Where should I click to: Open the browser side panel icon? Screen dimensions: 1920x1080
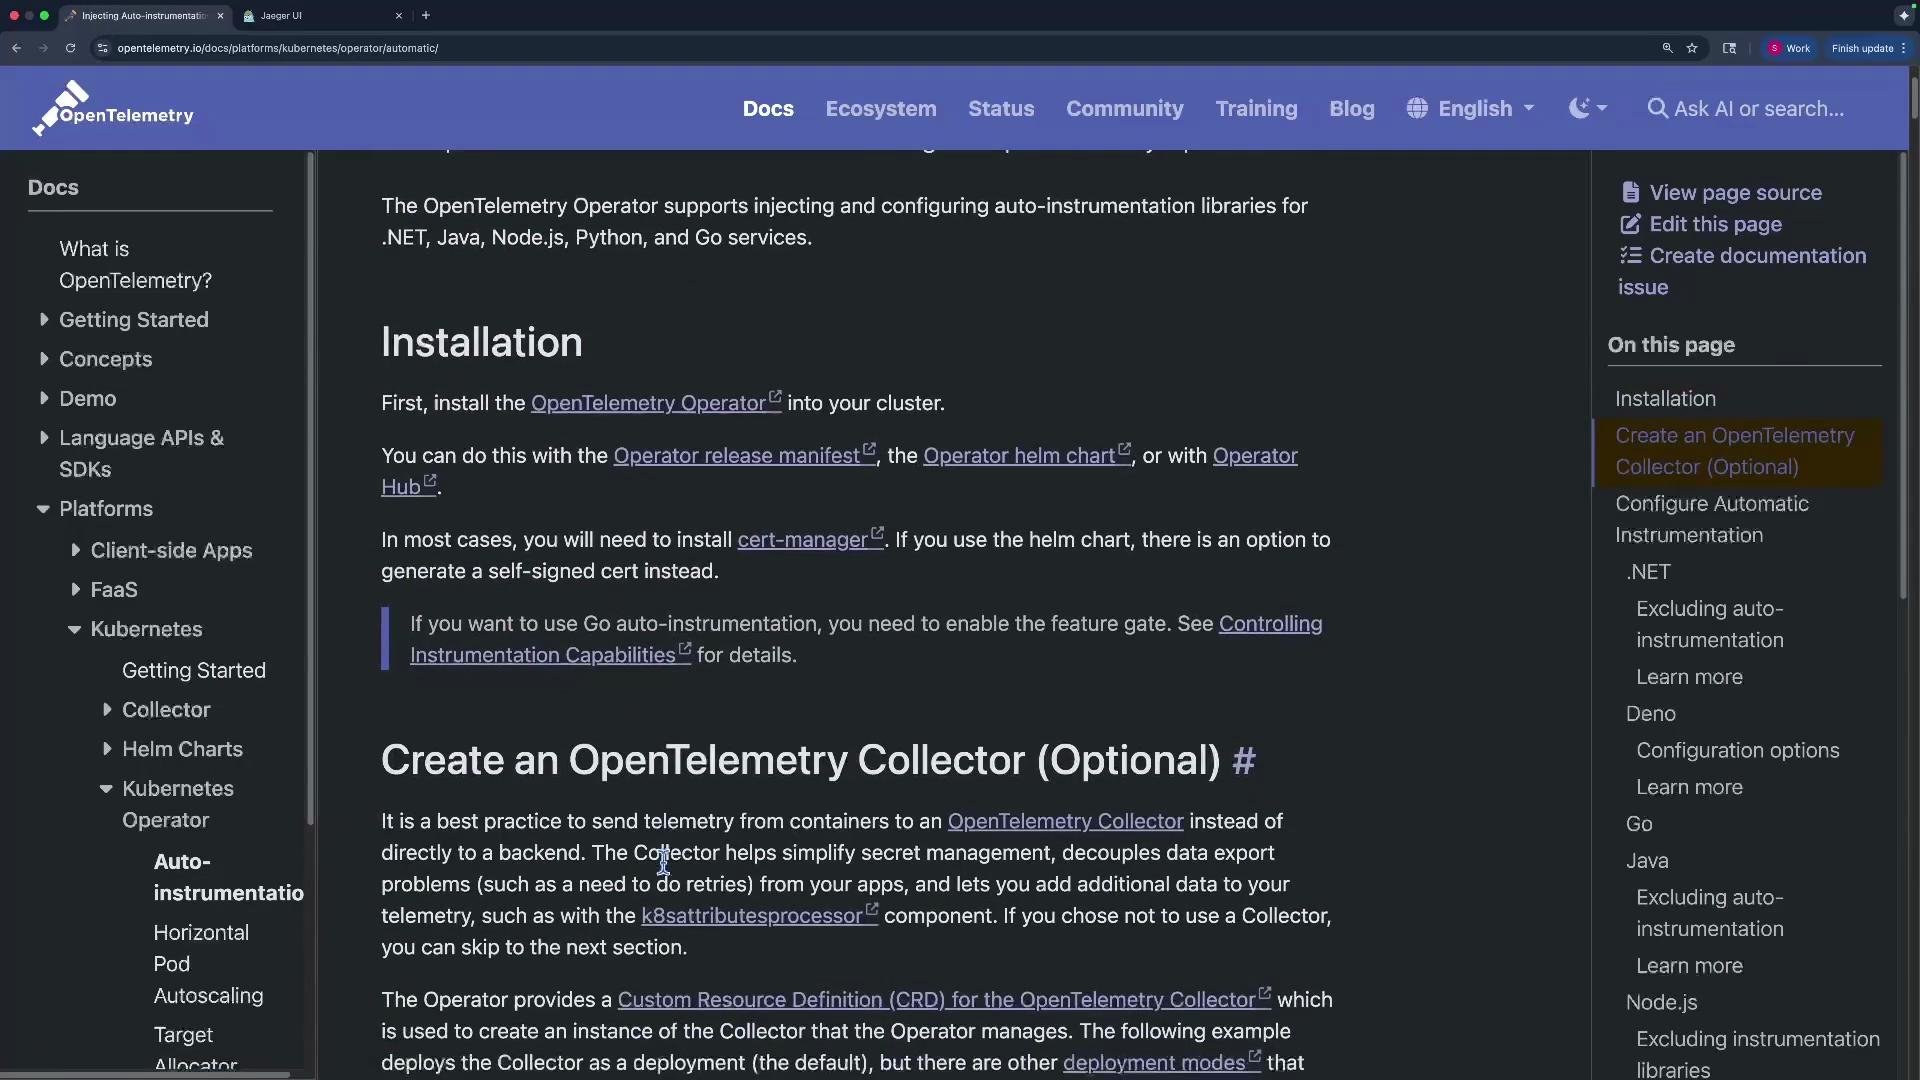point(1729,48)
